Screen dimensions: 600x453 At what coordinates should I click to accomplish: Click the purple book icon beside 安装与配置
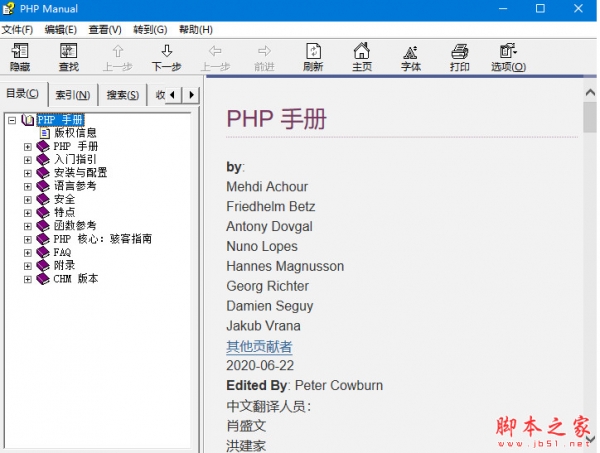coord(43,173)
